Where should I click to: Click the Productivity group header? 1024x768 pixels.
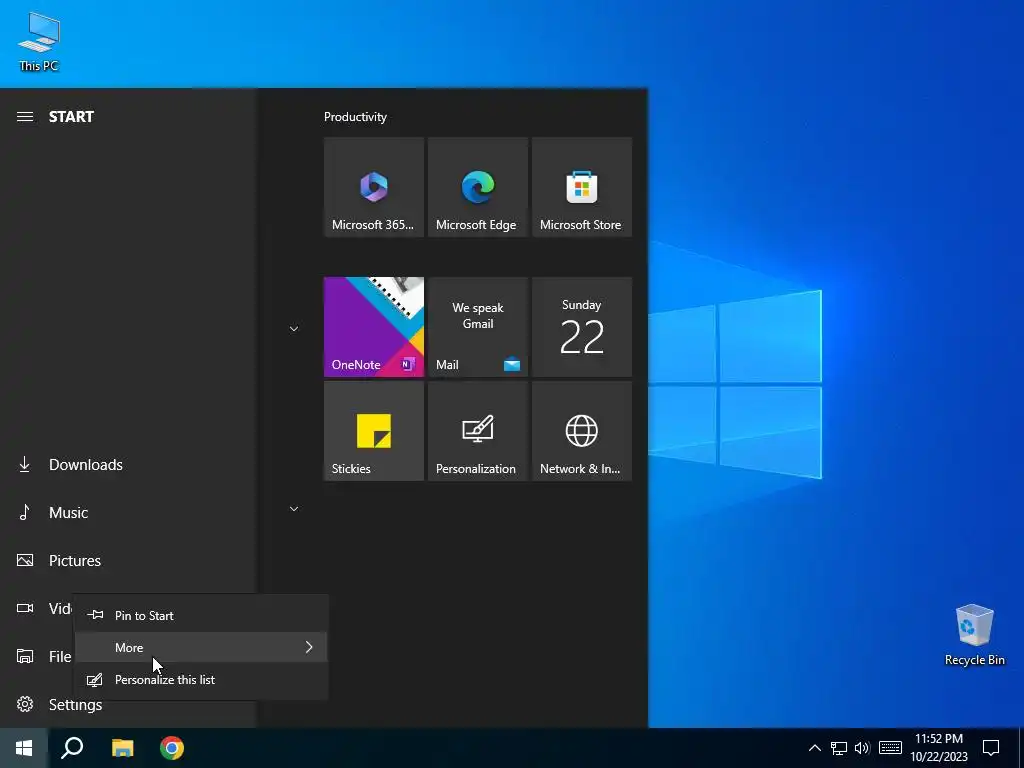tap(355, 117)
